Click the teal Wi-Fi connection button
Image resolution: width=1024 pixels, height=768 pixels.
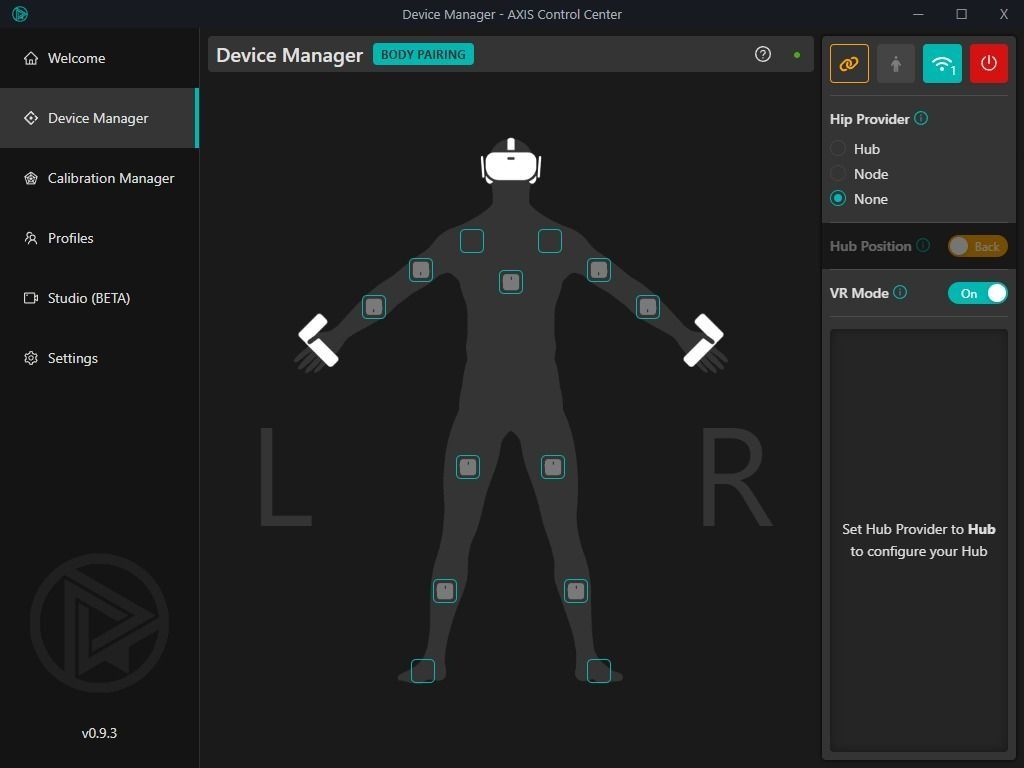tap(942, 63)
